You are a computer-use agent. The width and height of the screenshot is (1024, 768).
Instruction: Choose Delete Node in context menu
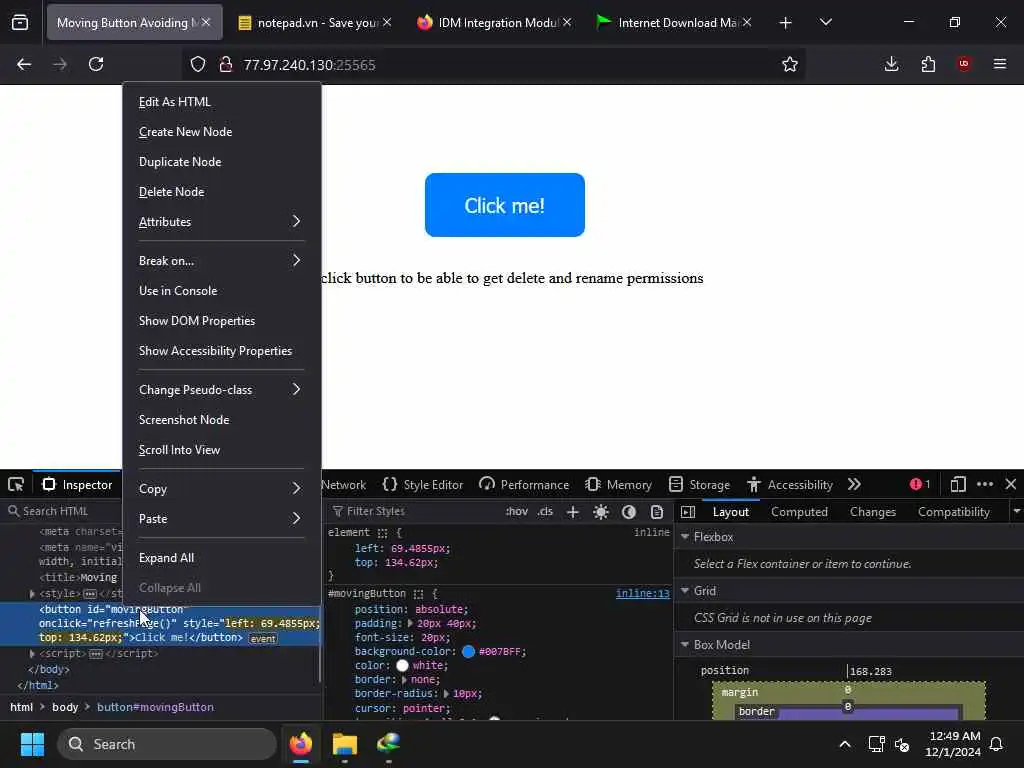pyautogui.click(x=221, y=192)
